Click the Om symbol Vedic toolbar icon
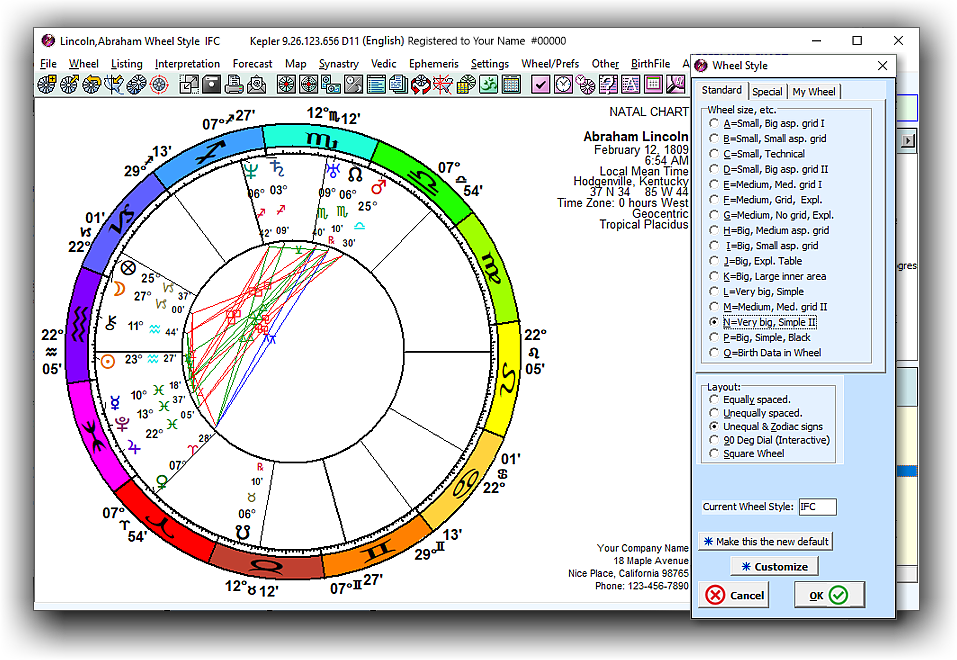 pyautogui.click(x=488, y=85)
